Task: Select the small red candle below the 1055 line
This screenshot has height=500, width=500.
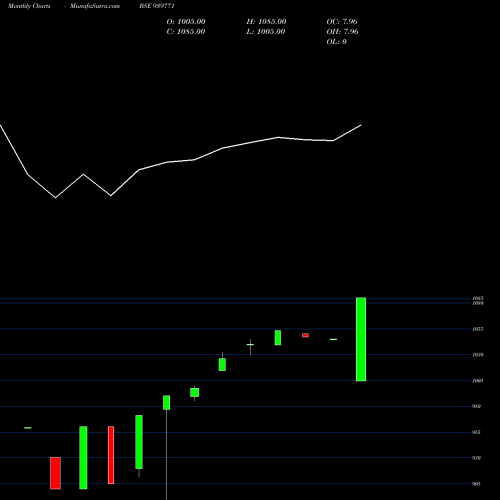Action: tap(306, 335)
